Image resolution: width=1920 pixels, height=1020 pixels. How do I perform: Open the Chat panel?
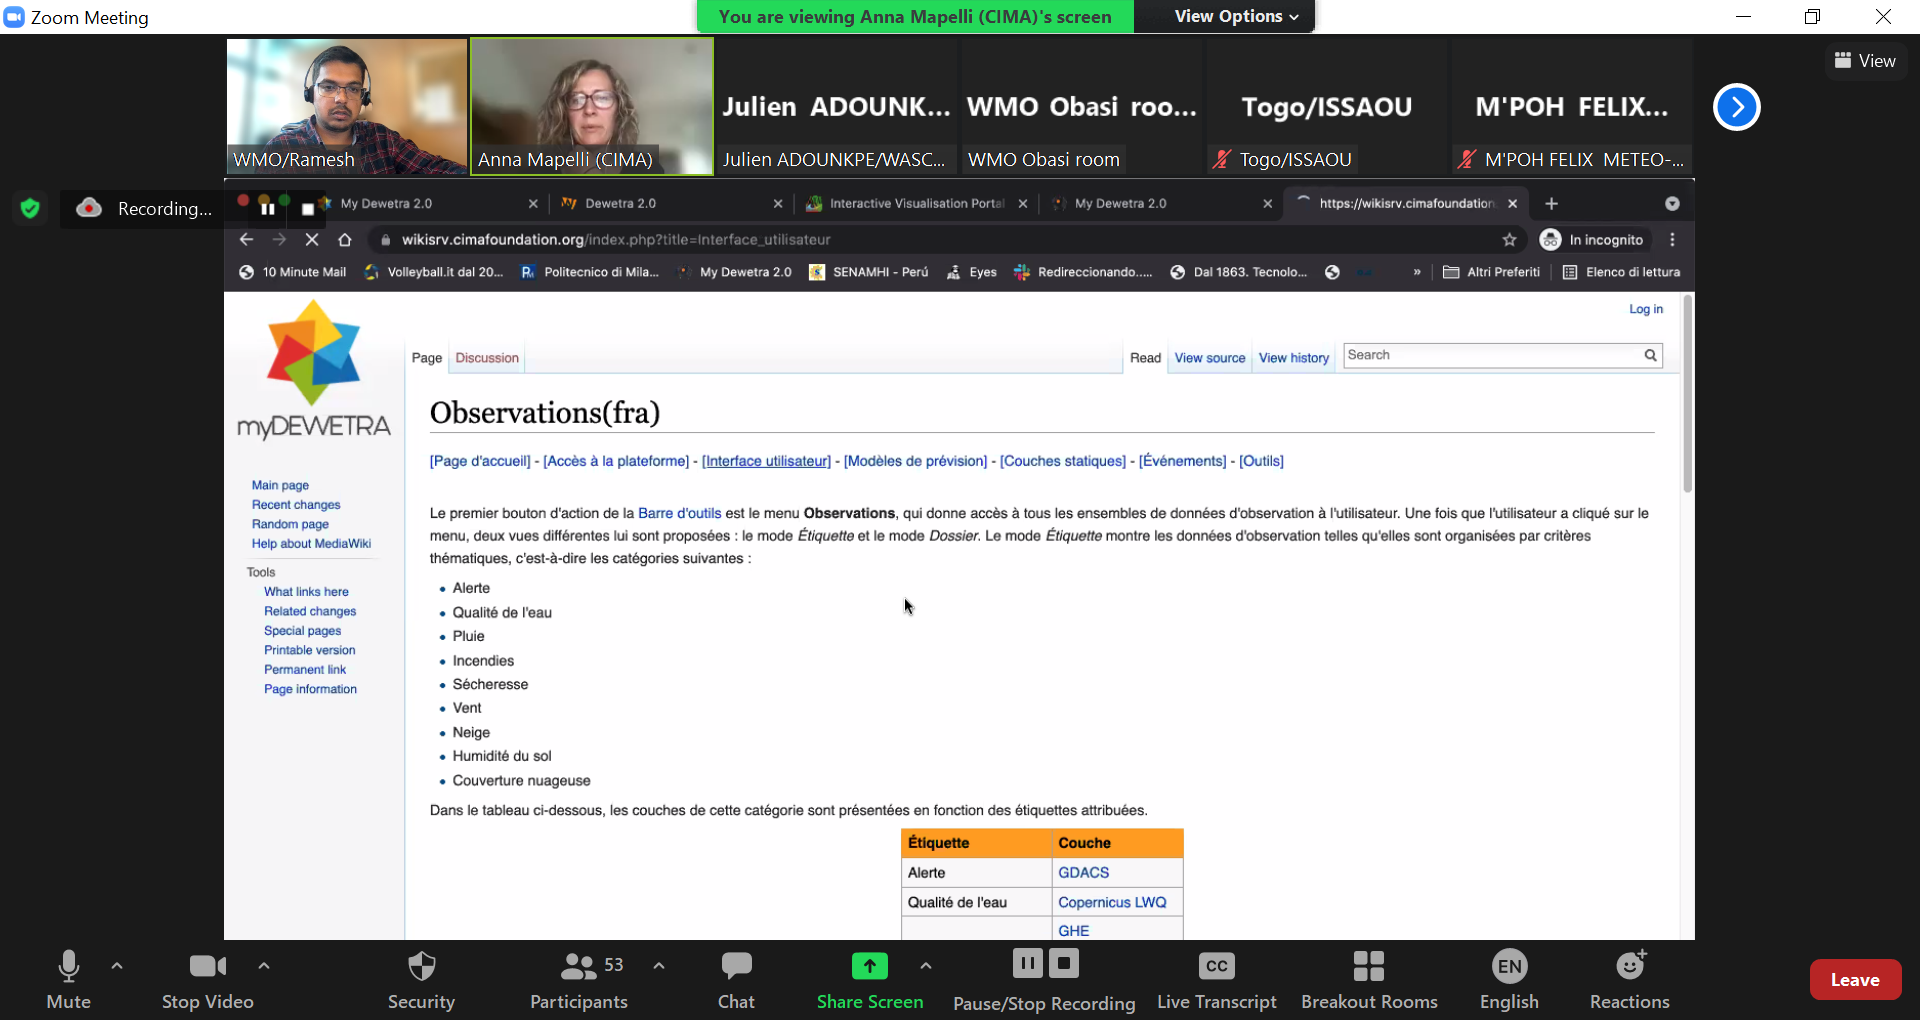(736, 980)
